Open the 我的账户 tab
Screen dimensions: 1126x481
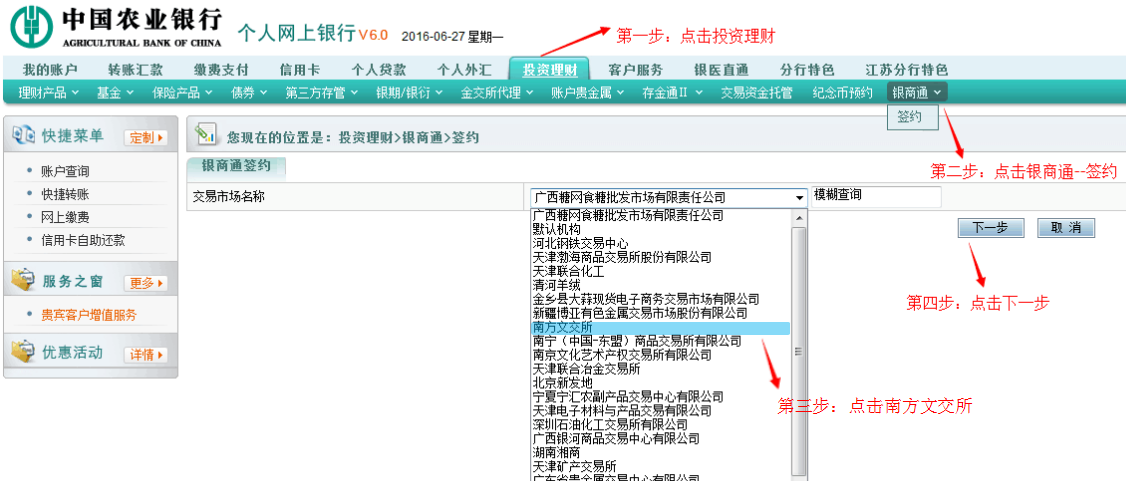[x=50, y=70]
